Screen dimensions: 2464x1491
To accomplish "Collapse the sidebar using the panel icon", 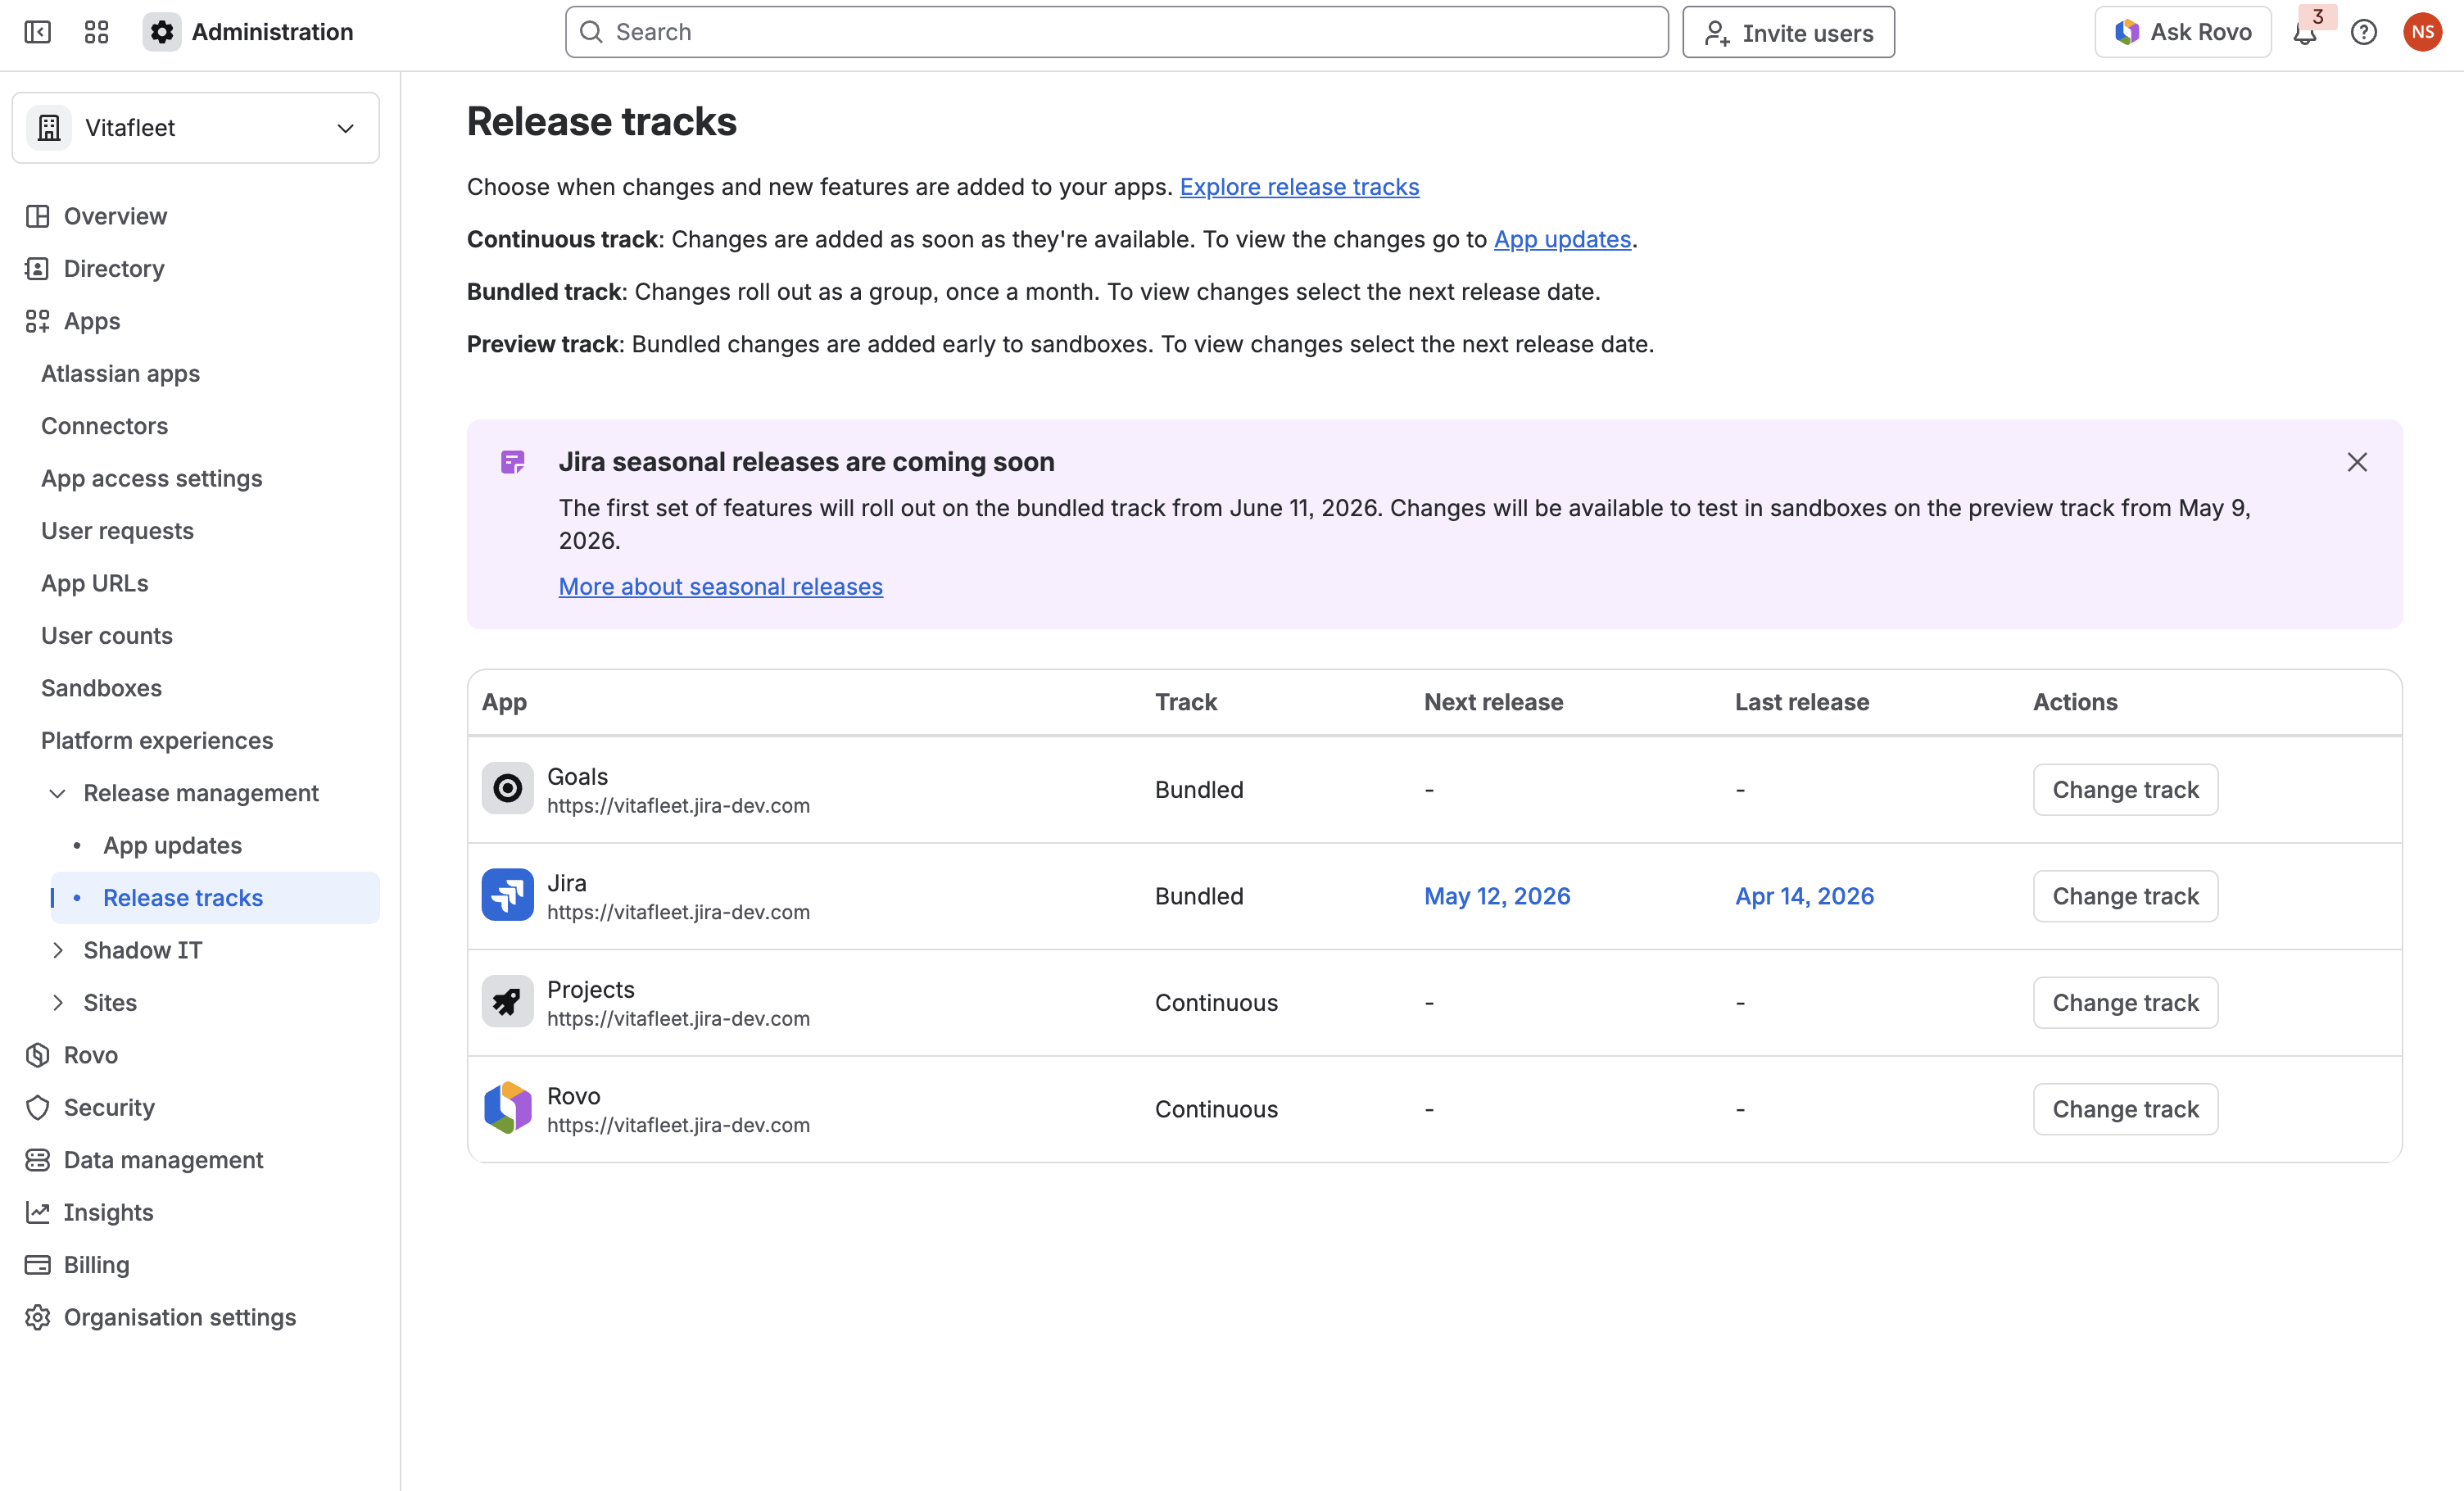I will point(37,32).
